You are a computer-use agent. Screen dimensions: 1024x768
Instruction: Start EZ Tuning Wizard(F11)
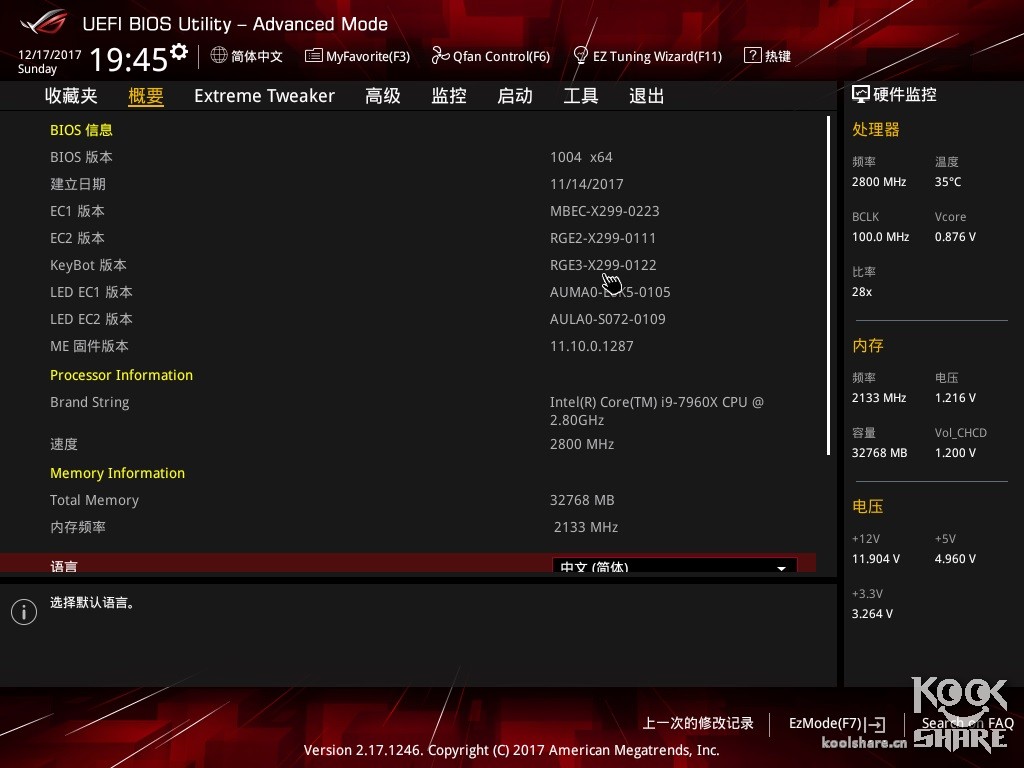click(648, 56)
